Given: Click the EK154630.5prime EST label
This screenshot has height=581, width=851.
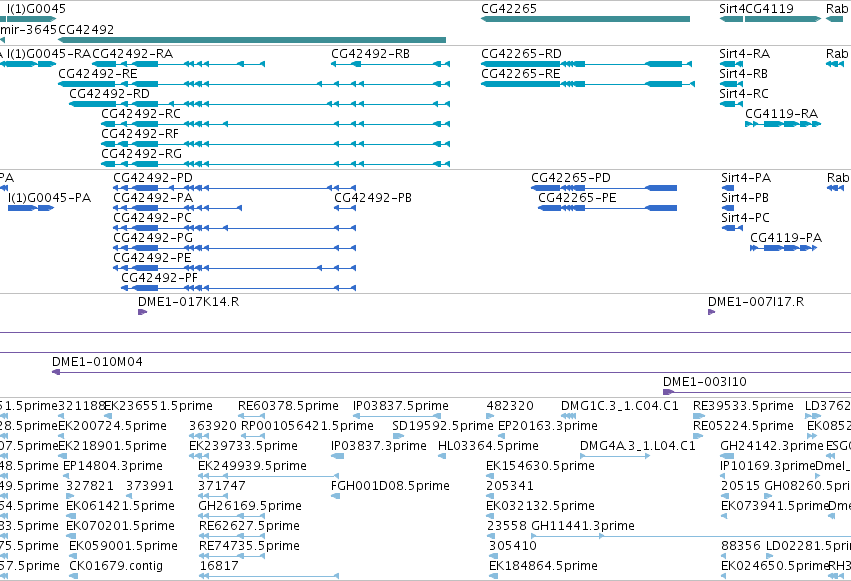Looking at the screenshot, I should click(541, 466).
